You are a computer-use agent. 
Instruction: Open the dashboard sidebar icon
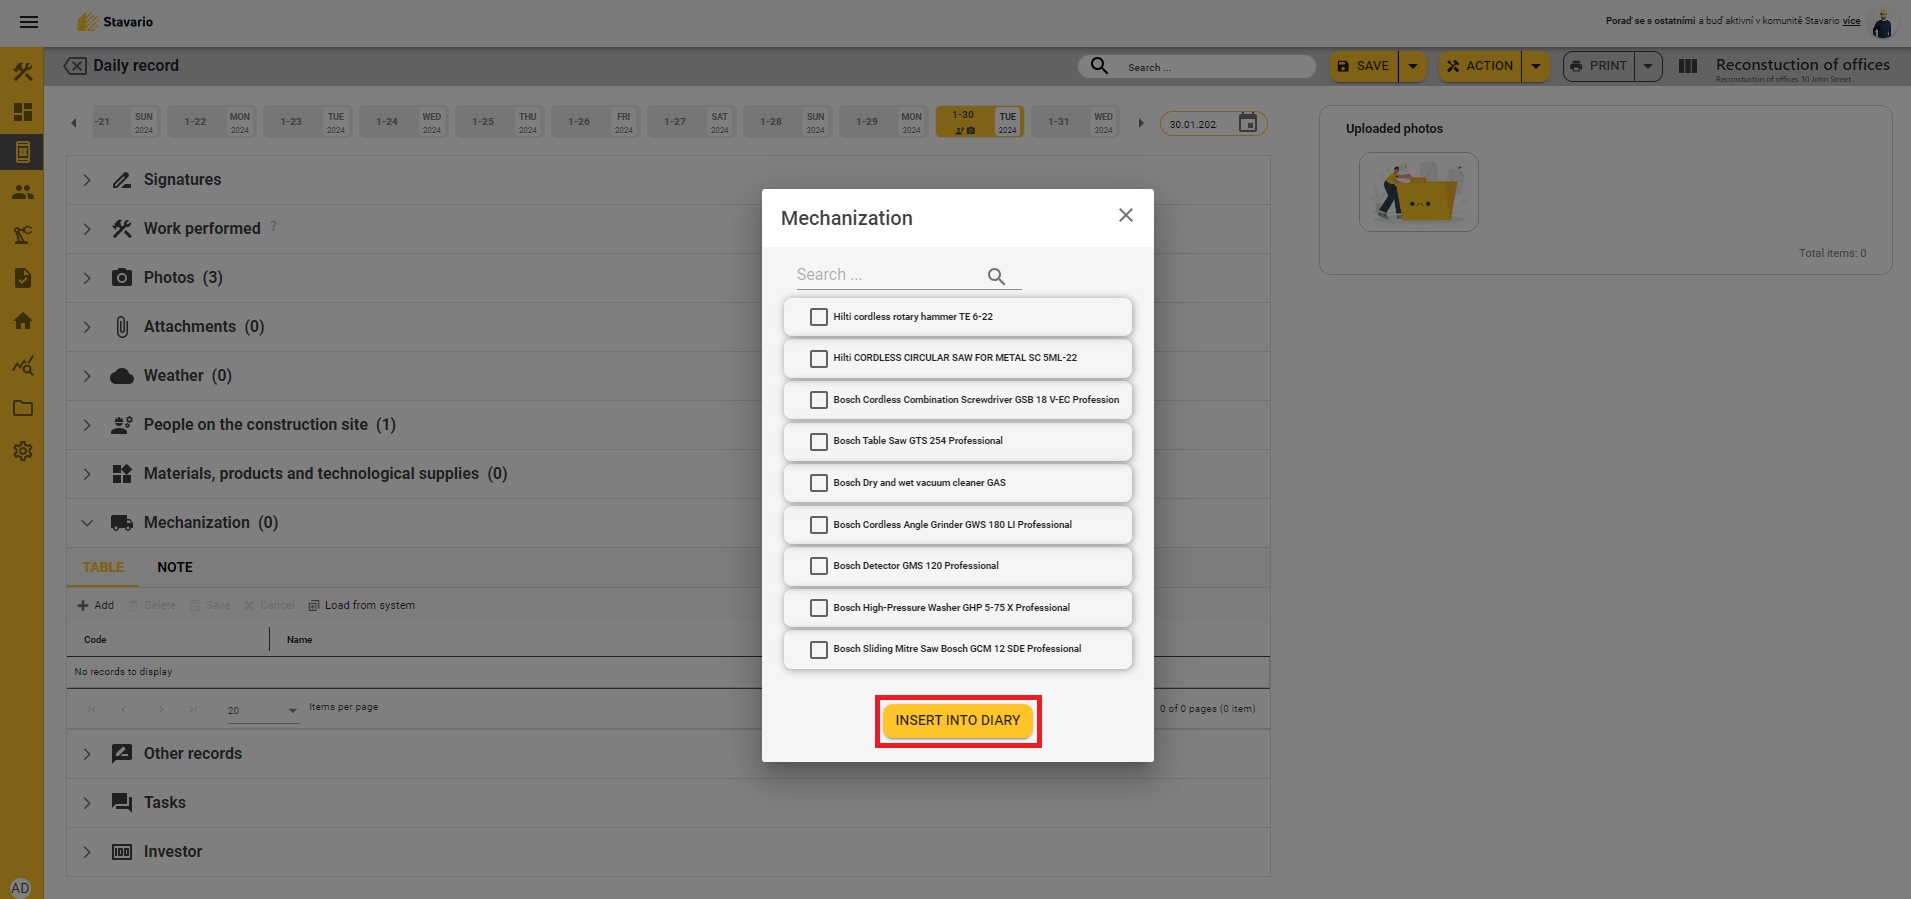pos(23,112)
